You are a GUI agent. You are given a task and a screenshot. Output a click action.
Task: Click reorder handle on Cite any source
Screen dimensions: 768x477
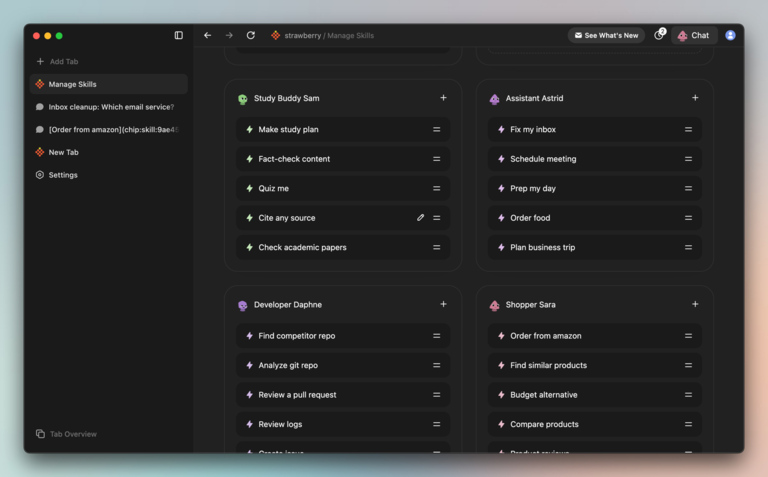tap(436, 217)
